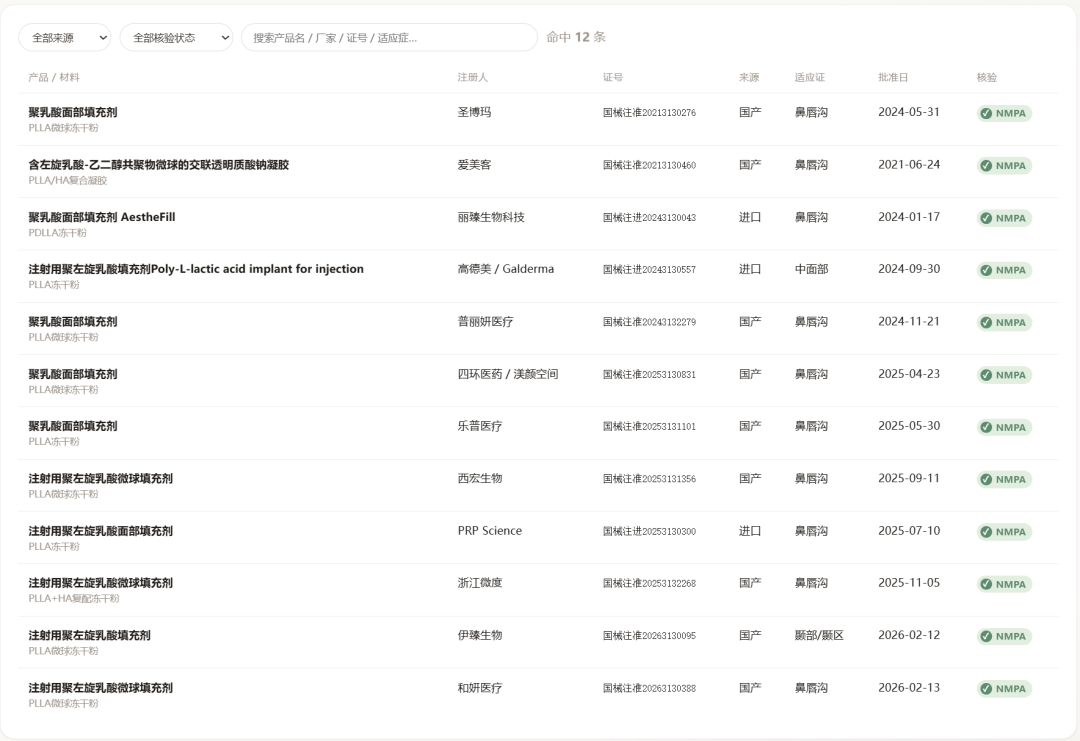This screenshot has height=741, width=1080.
Task: Open the 全部来源 source dropdown
Action: click(x=64, y=37)
